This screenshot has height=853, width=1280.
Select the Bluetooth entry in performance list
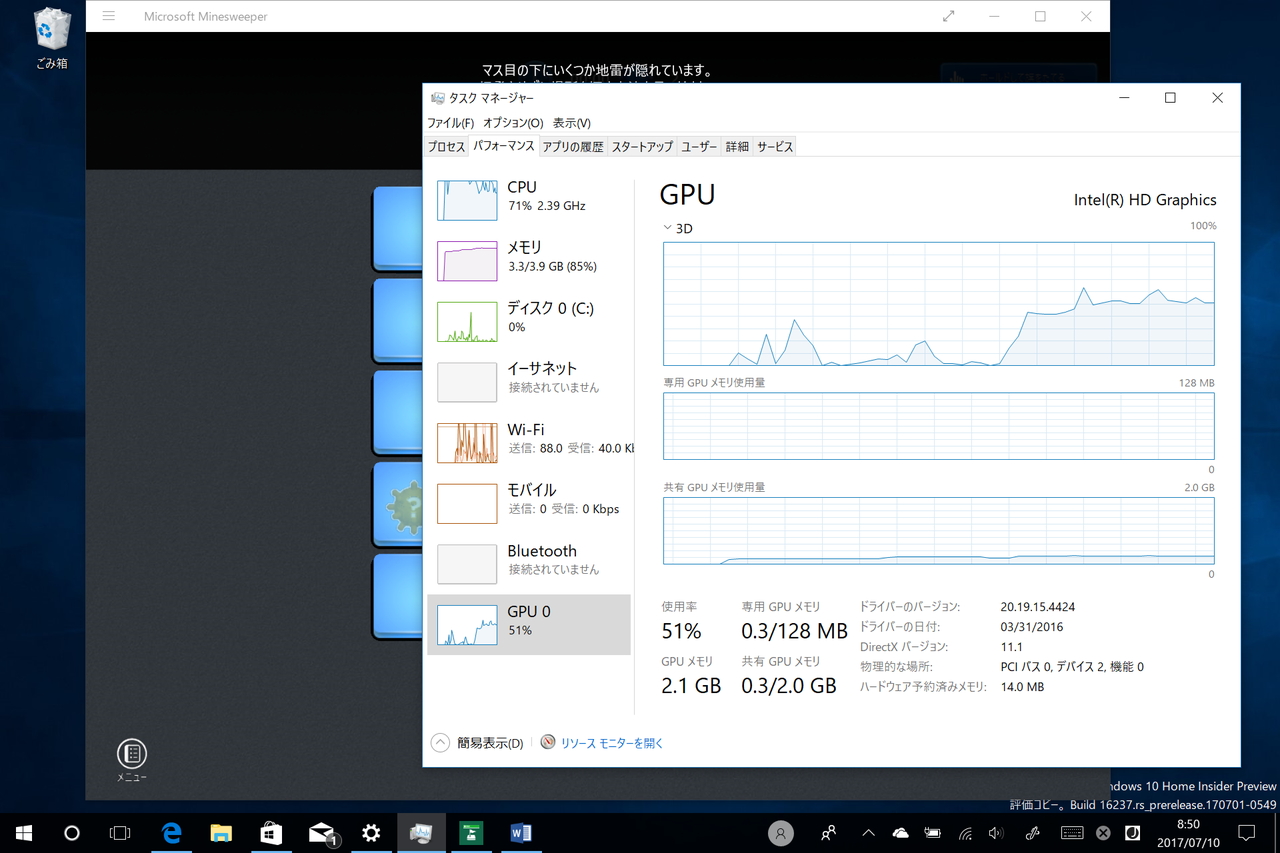[529, 563]
